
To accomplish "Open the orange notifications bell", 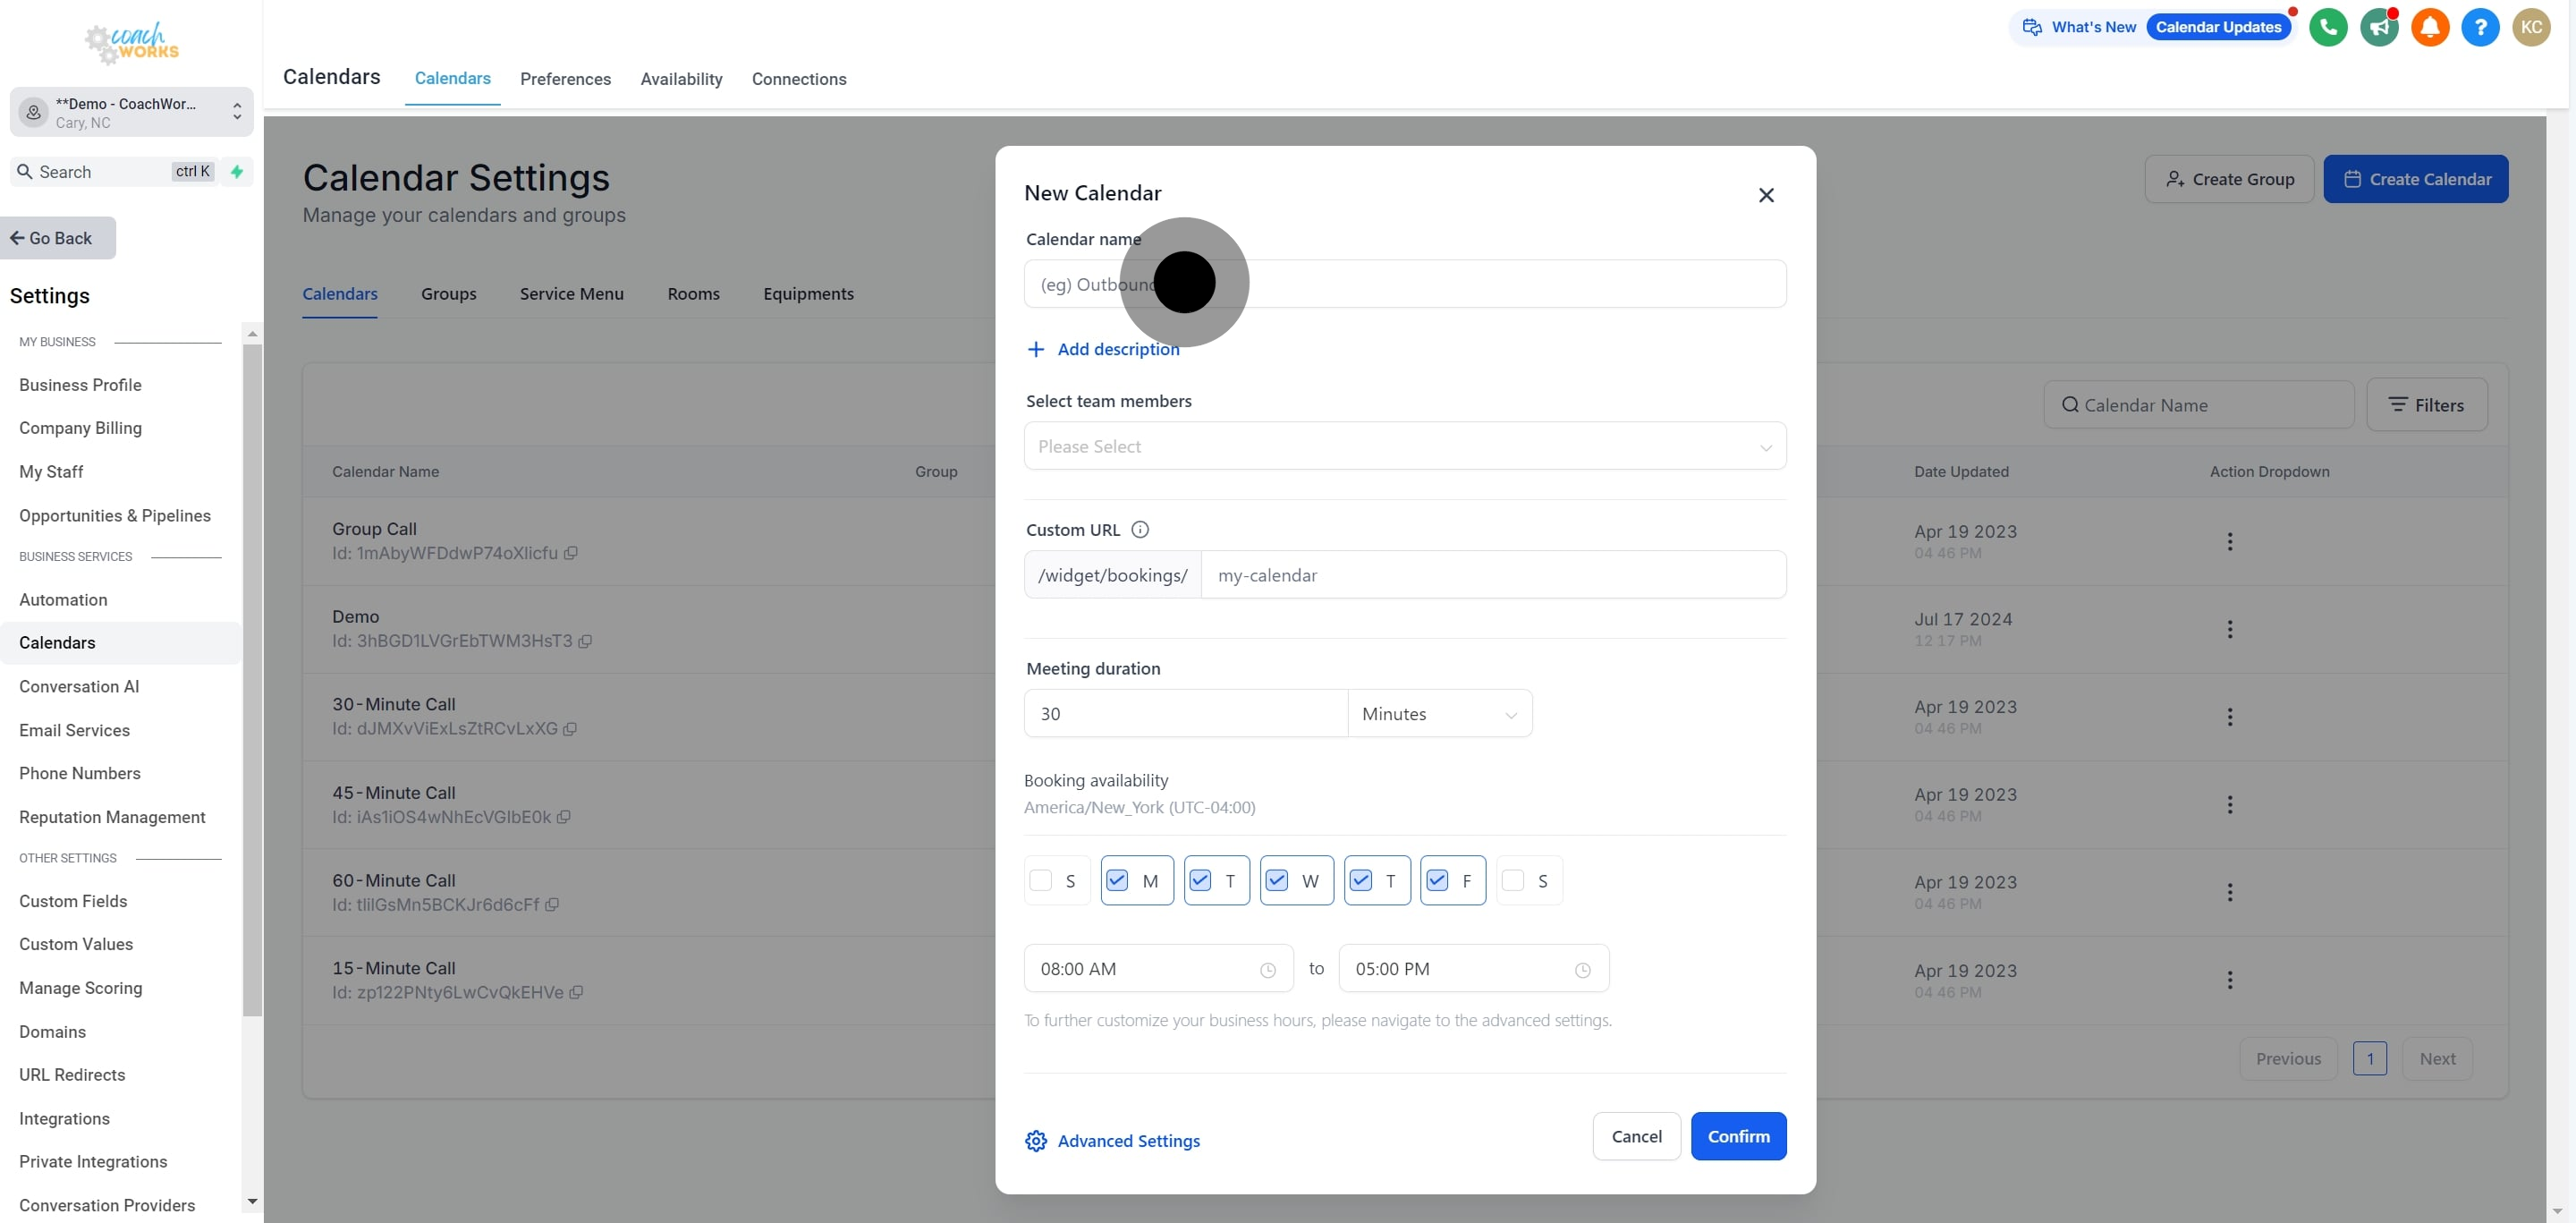I will pyautogui.click(x=2430, y=27).
